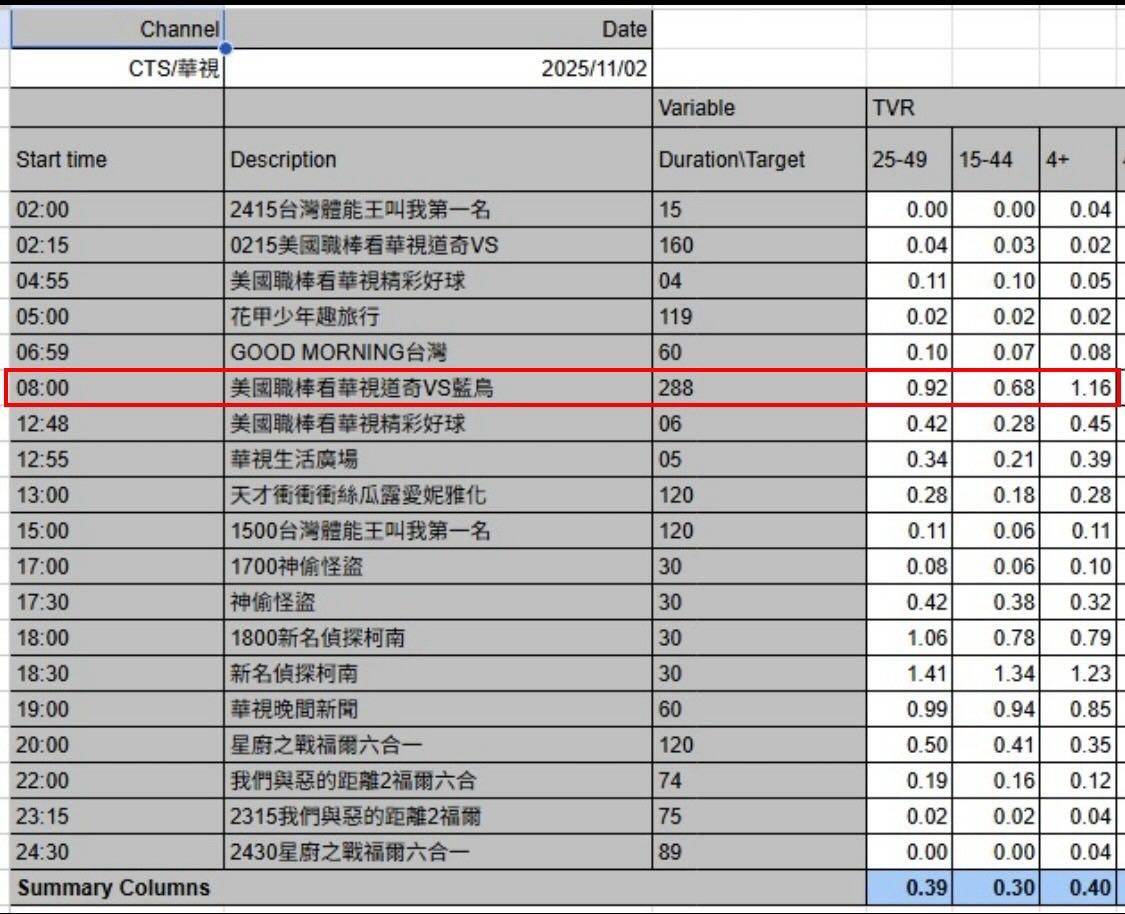Click the Summary Columns row label

114,888
